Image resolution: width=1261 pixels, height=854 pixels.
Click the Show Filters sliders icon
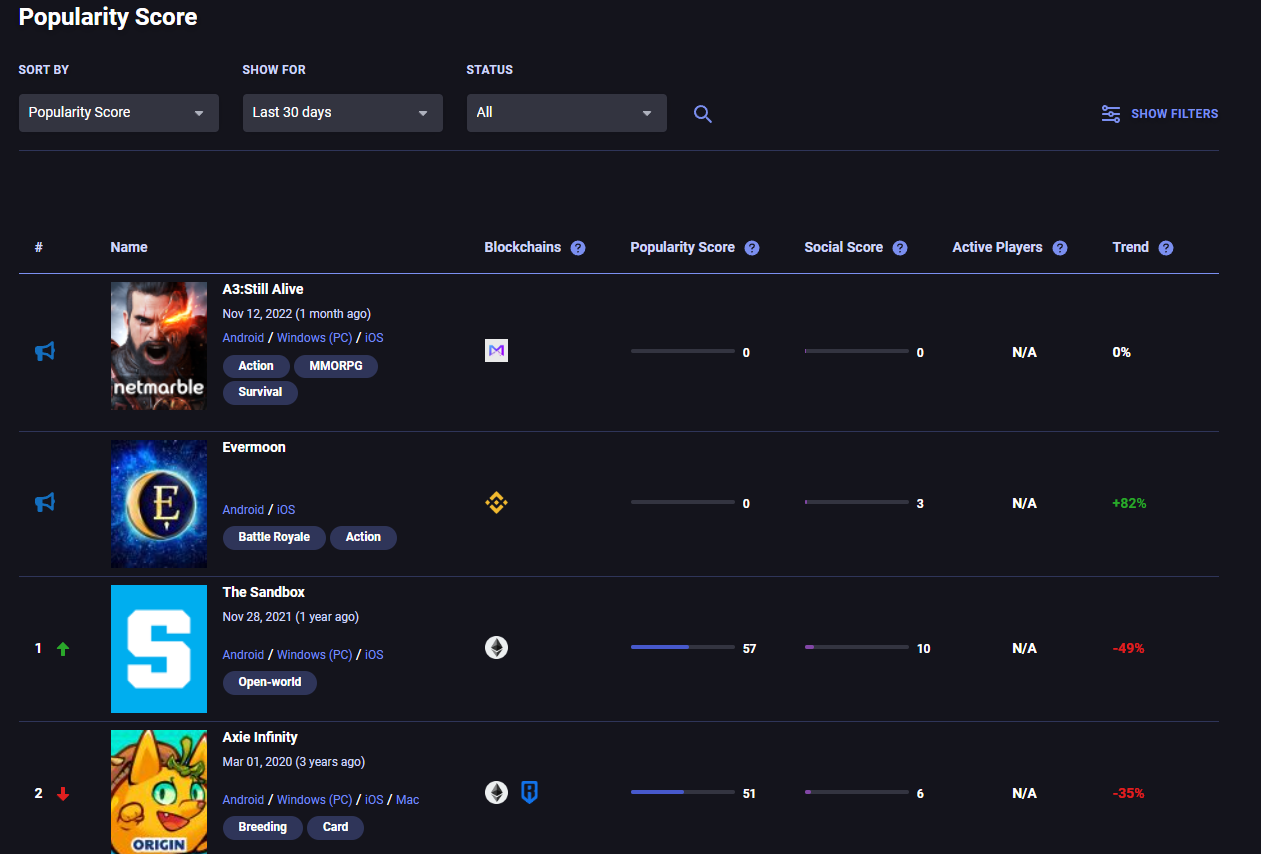(1110, 114)
